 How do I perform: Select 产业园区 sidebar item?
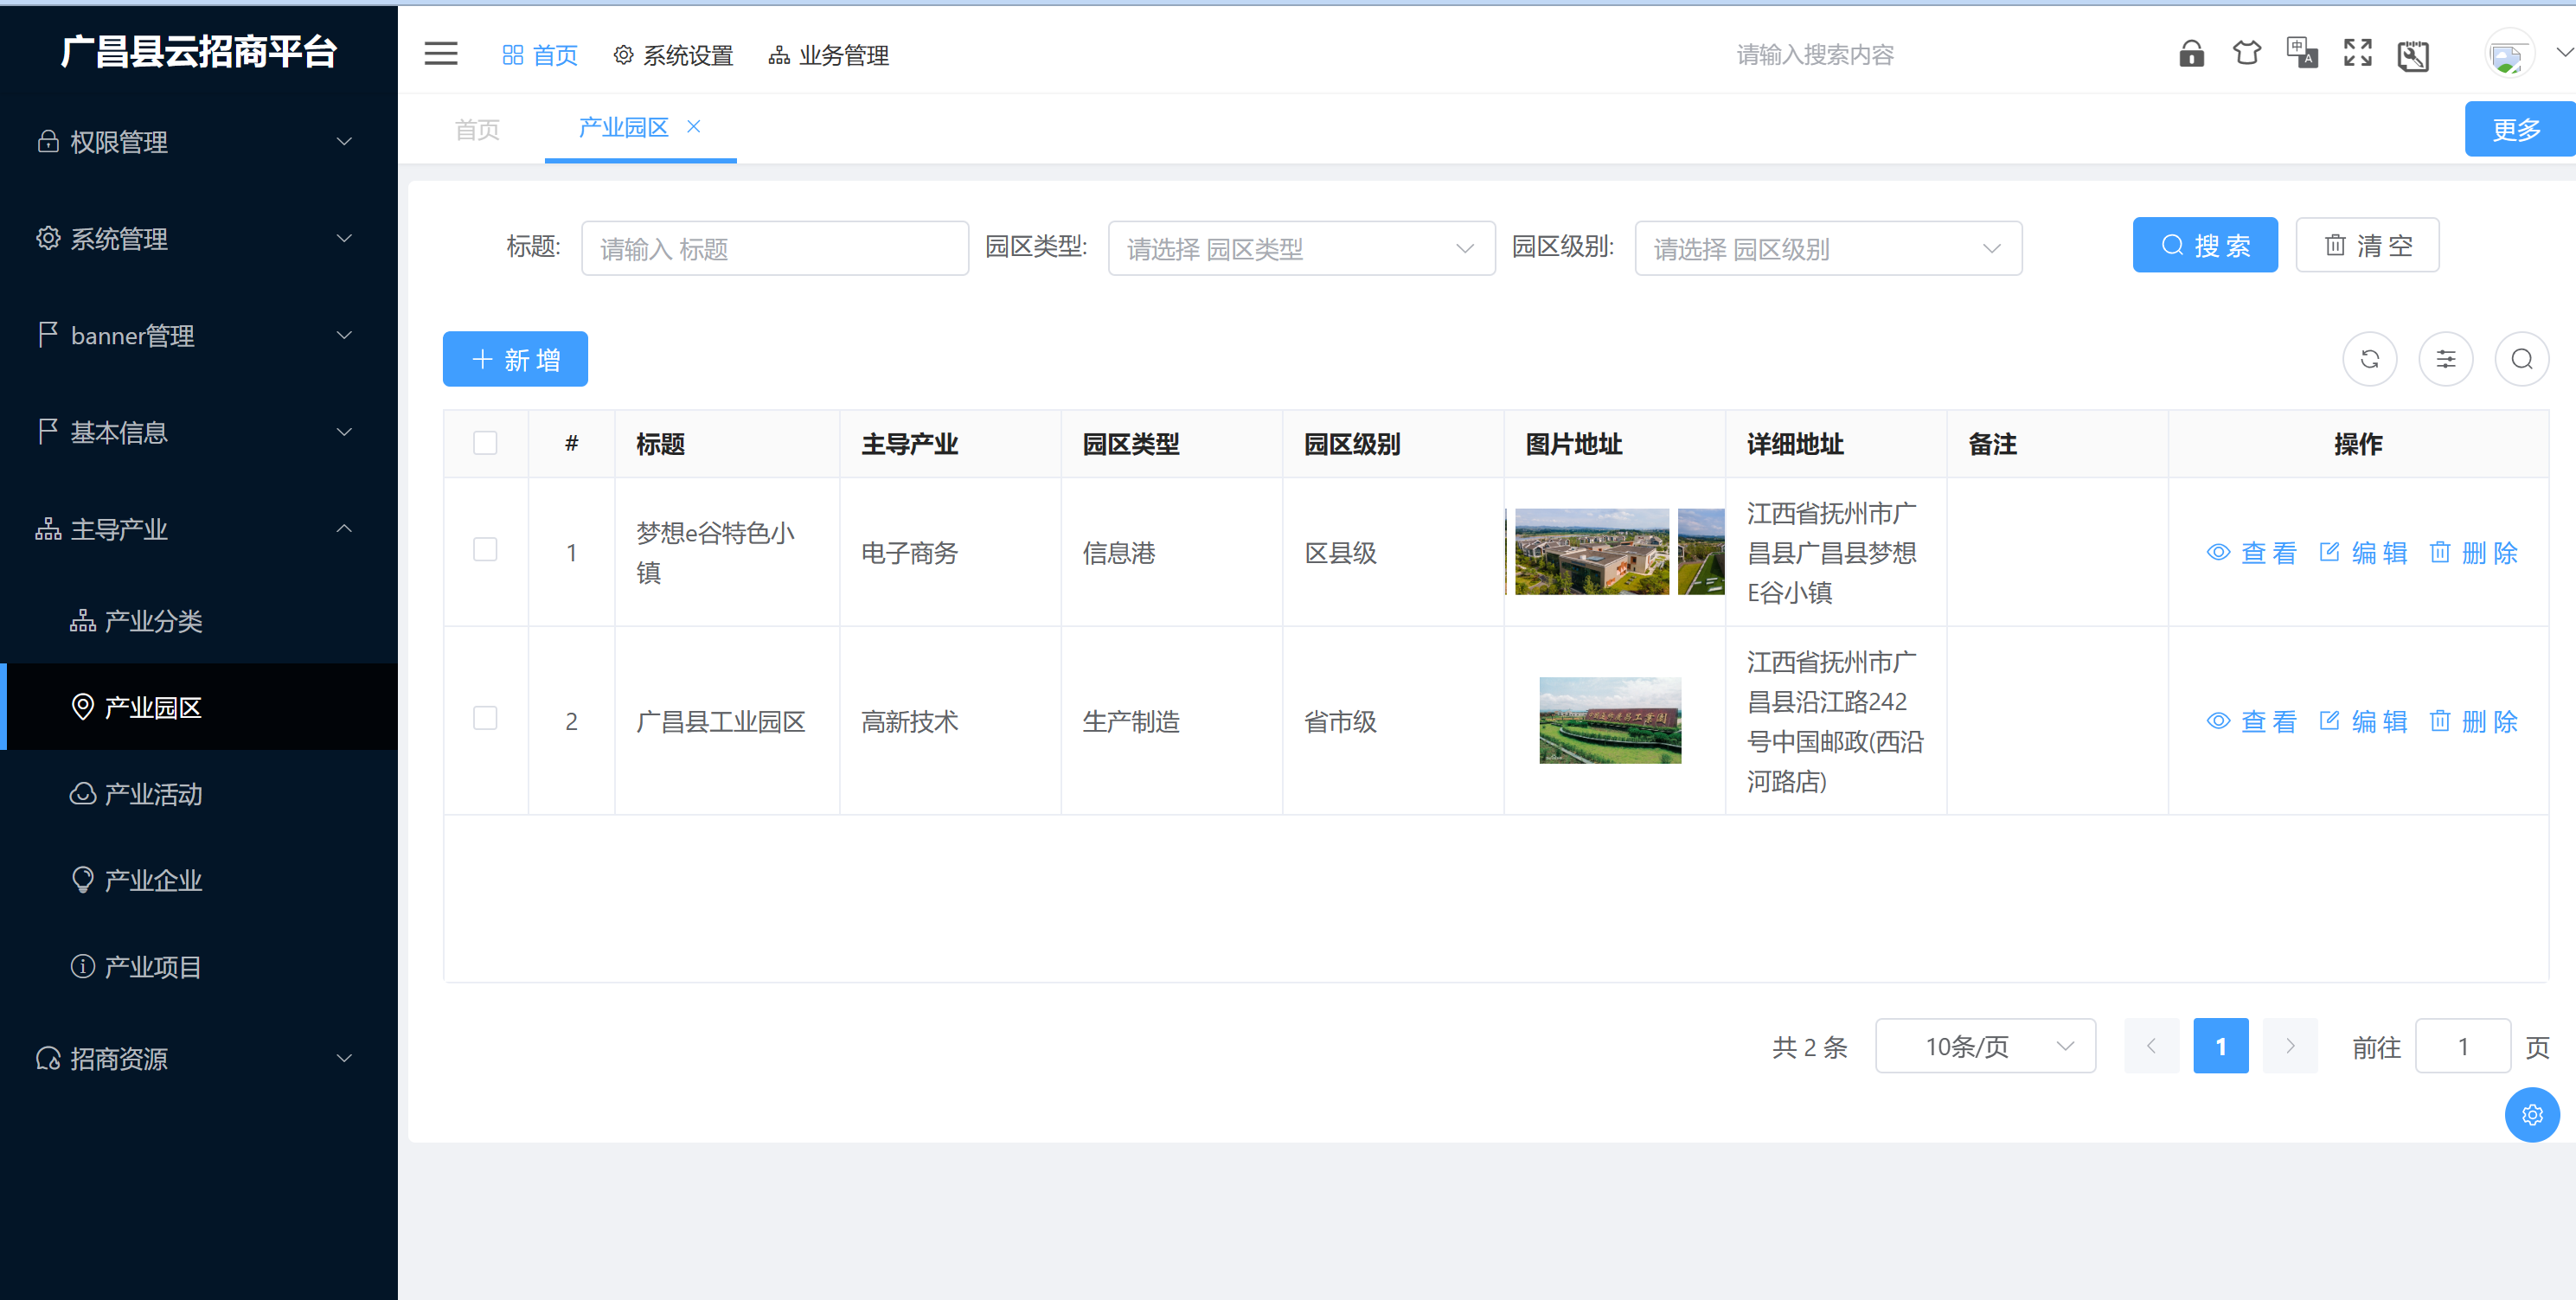[x=199, y=707]
